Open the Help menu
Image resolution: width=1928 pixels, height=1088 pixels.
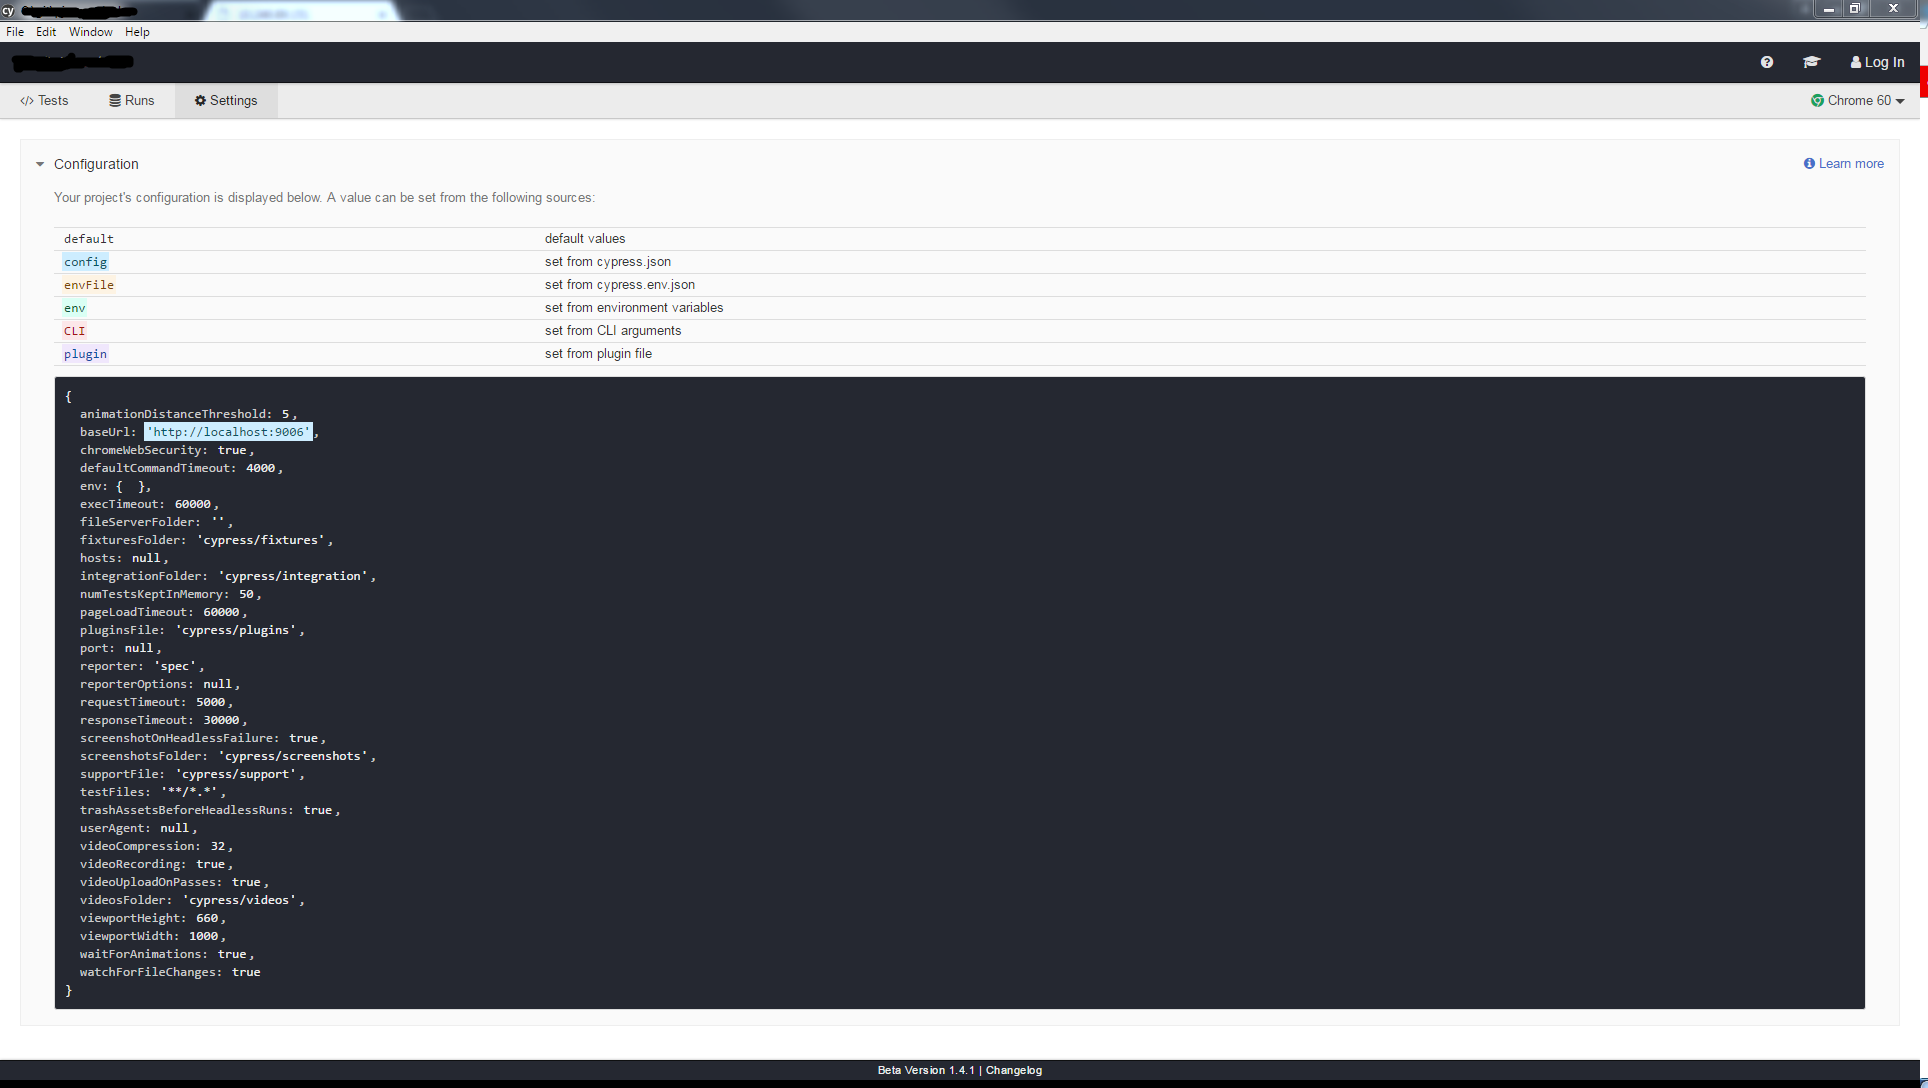coord(137,31)
